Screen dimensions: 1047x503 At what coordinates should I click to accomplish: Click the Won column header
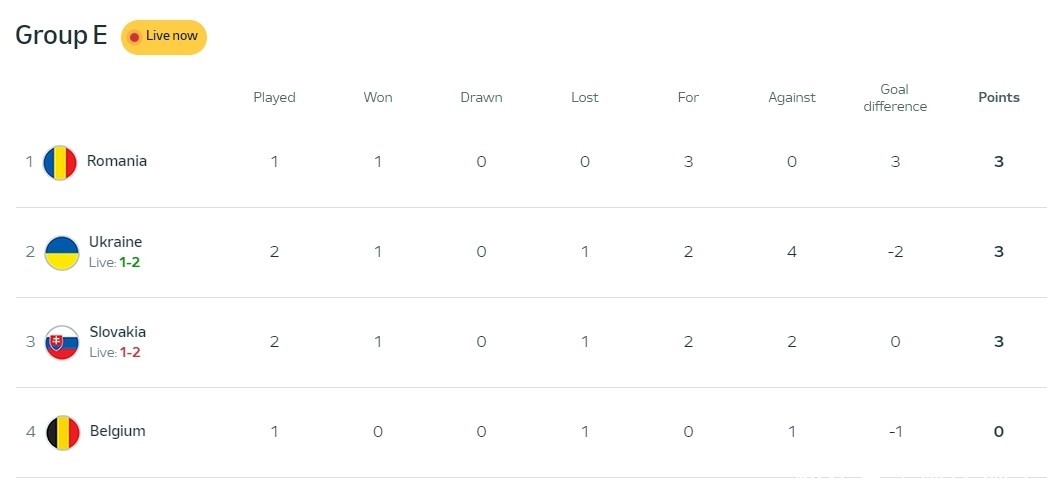[x=377, y=97]
